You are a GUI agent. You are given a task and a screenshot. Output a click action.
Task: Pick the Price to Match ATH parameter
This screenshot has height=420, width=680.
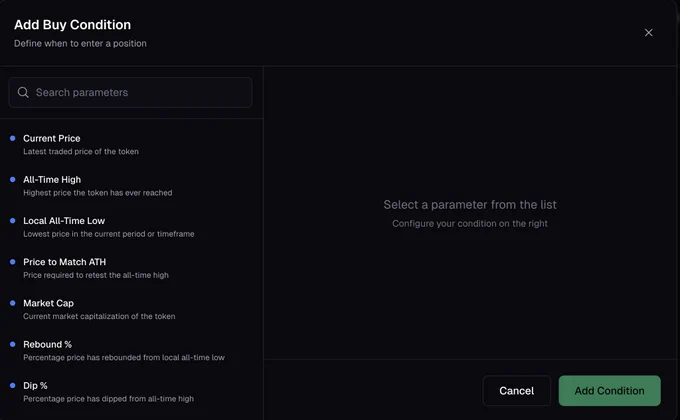tap(130, 268)
